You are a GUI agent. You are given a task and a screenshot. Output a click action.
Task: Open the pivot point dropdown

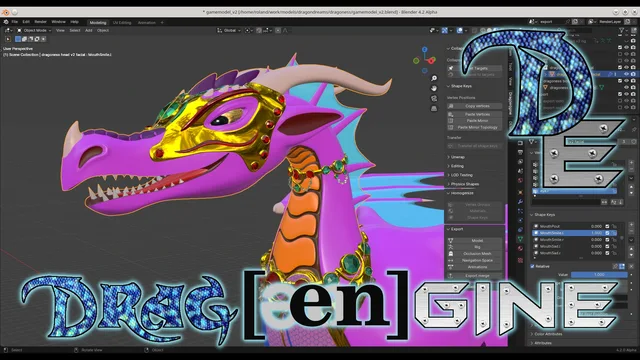248,30
